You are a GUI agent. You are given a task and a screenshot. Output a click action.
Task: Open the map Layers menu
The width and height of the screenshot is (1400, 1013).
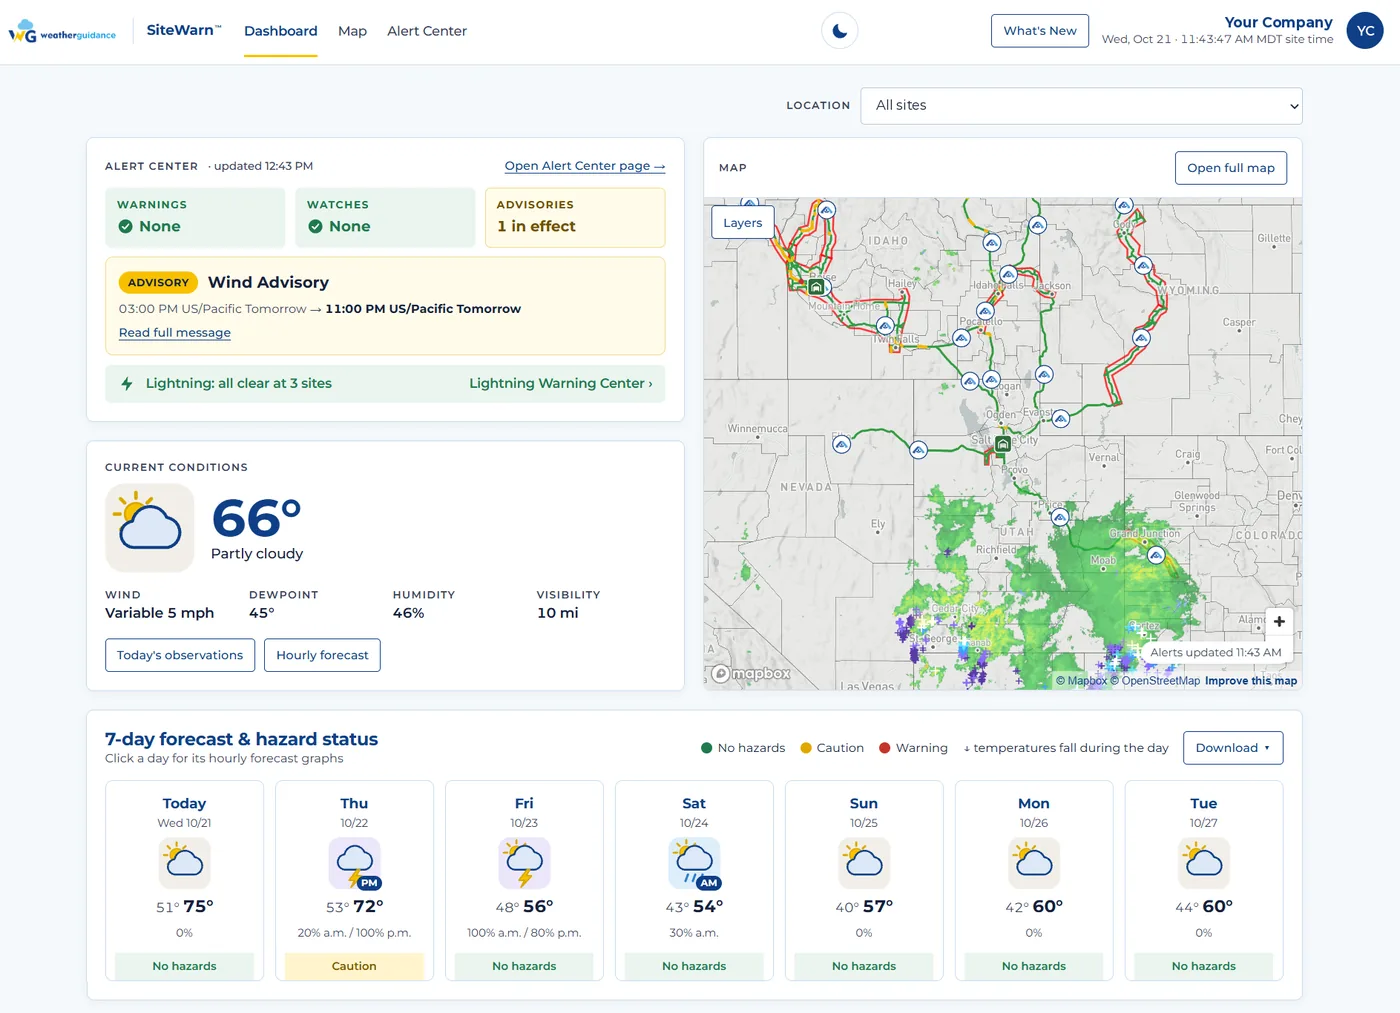[x=743, y=223]
